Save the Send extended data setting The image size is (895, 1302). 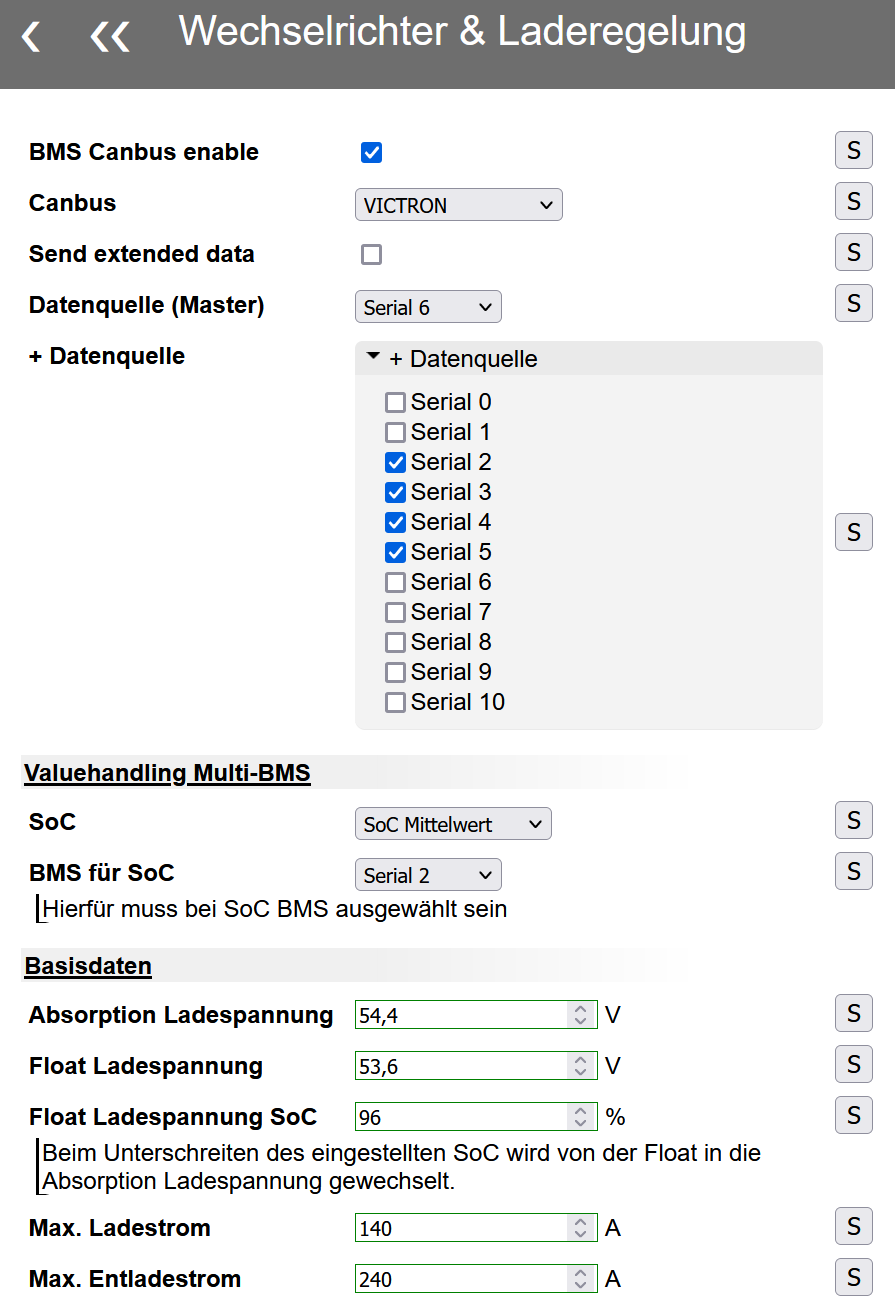pos(853,252)
